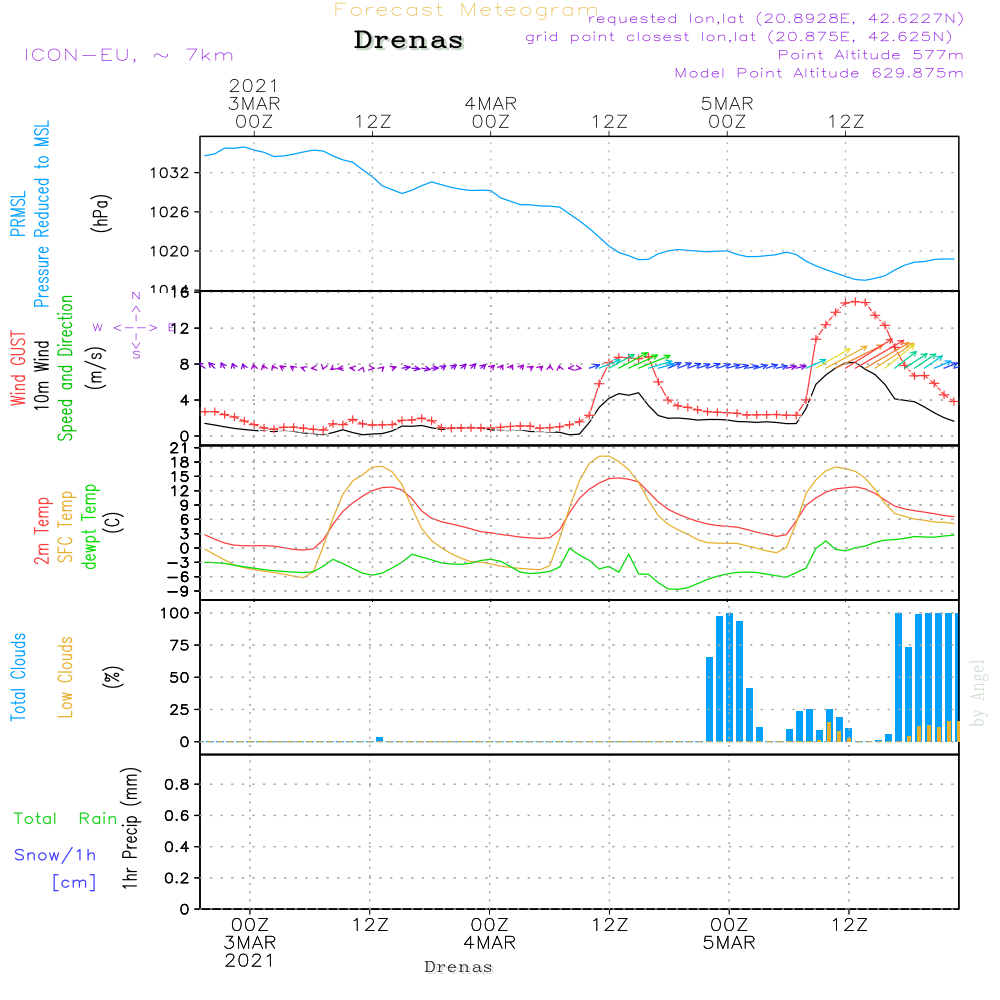Click the '(C)' temperature unit label
This screenshot has width=1000, height=1000.
[x=114, y=522]
